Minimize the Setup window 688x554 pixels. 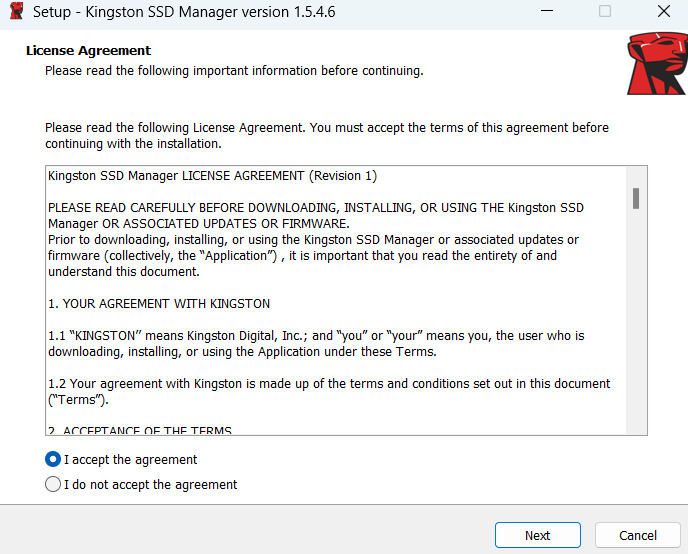(x=546, y=13)
